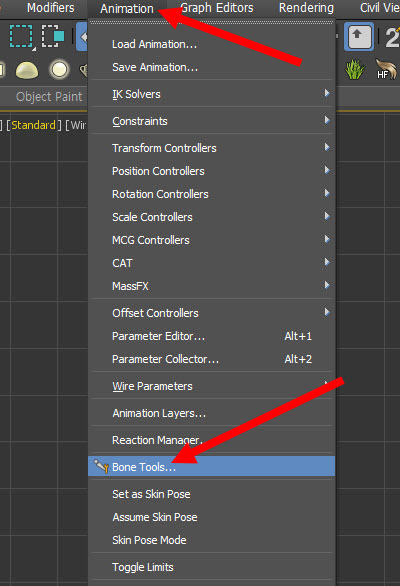Choose Save Animation from the menu
Screen dimensions: 400x586
[212, 67]
